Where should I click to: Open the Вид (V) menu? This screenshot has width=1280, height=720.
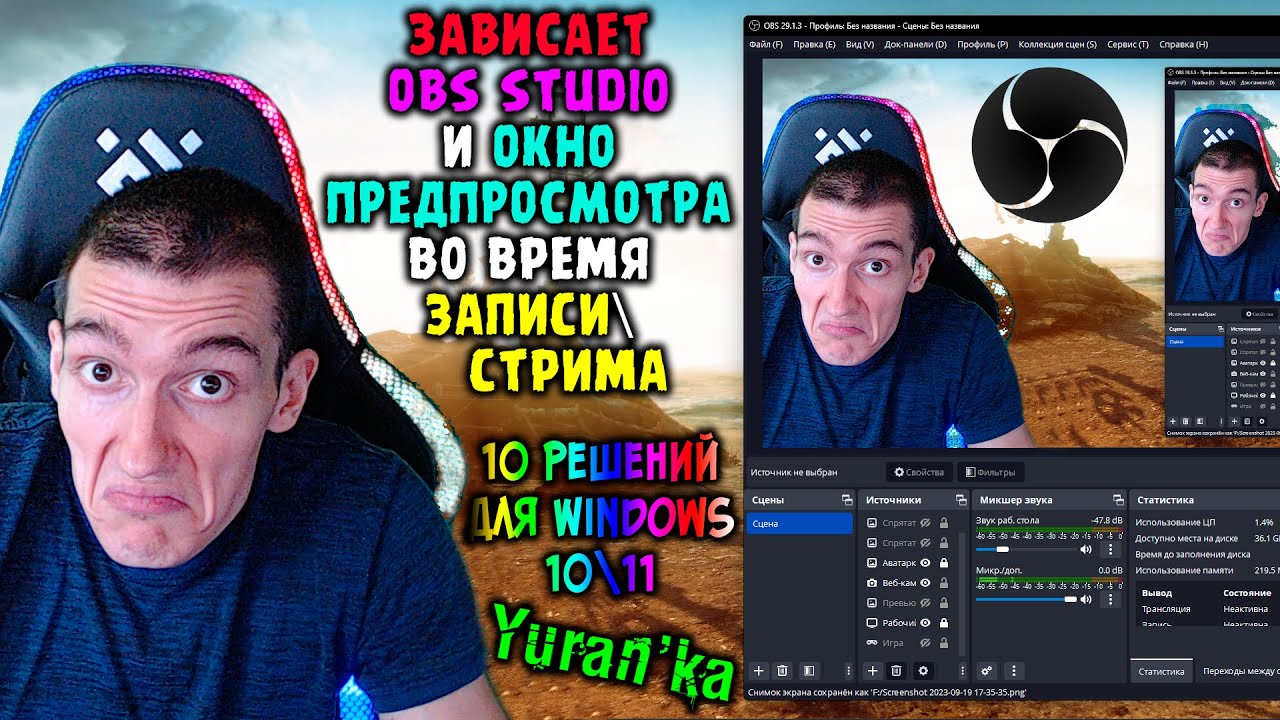click(860, 44)
